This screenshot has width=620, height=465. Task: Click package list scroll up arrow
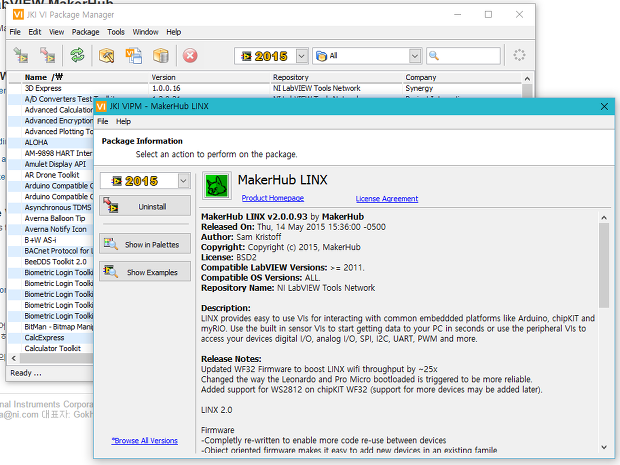click(527, 79)
